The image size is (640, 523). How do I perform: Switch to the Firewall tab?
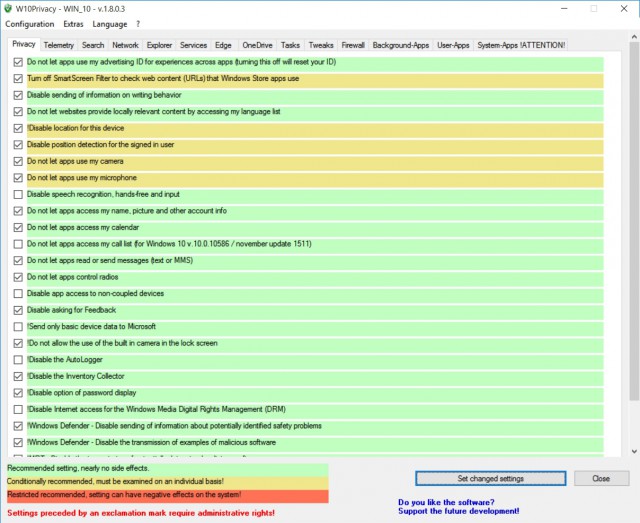click(x=353, y=45)
